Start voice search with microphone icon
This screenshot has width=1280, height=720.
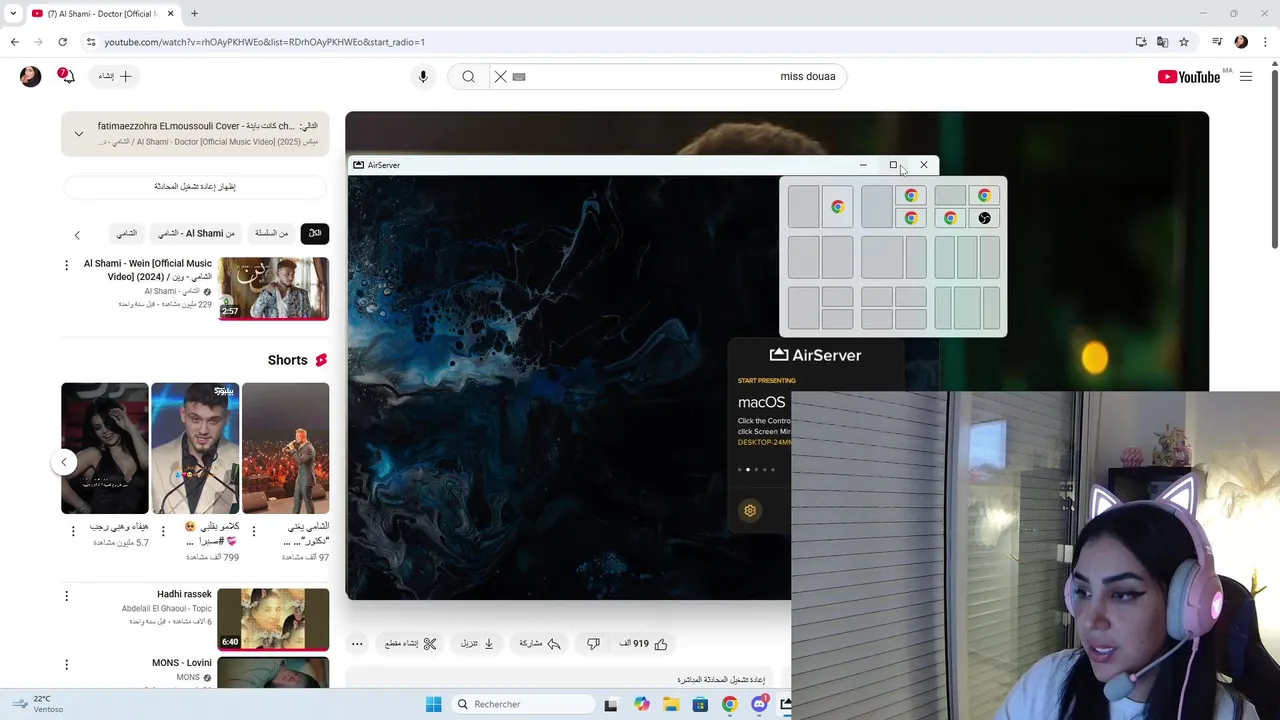pyautogui.click(x=423, y=76)
